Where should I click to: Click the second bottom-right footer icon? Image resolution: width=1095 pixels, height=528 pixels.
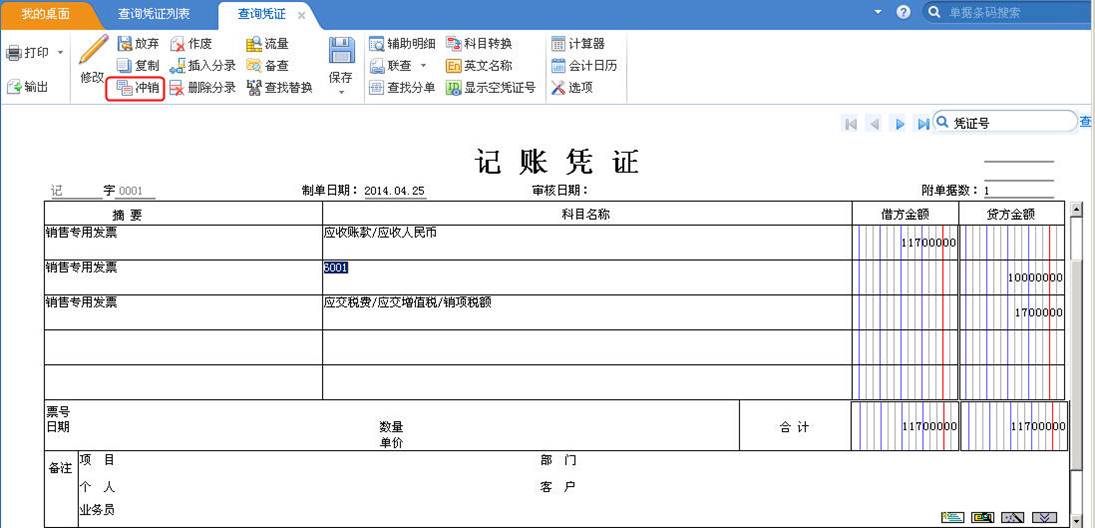(x=983, y=517)
